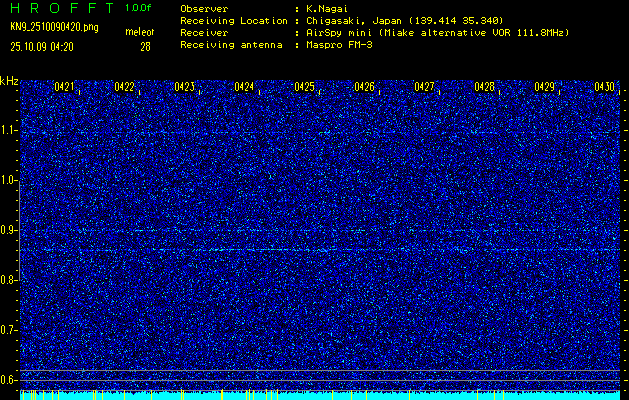
Task: Select the 1.1 frequency axis label
Action: click(x=9, y=130)
